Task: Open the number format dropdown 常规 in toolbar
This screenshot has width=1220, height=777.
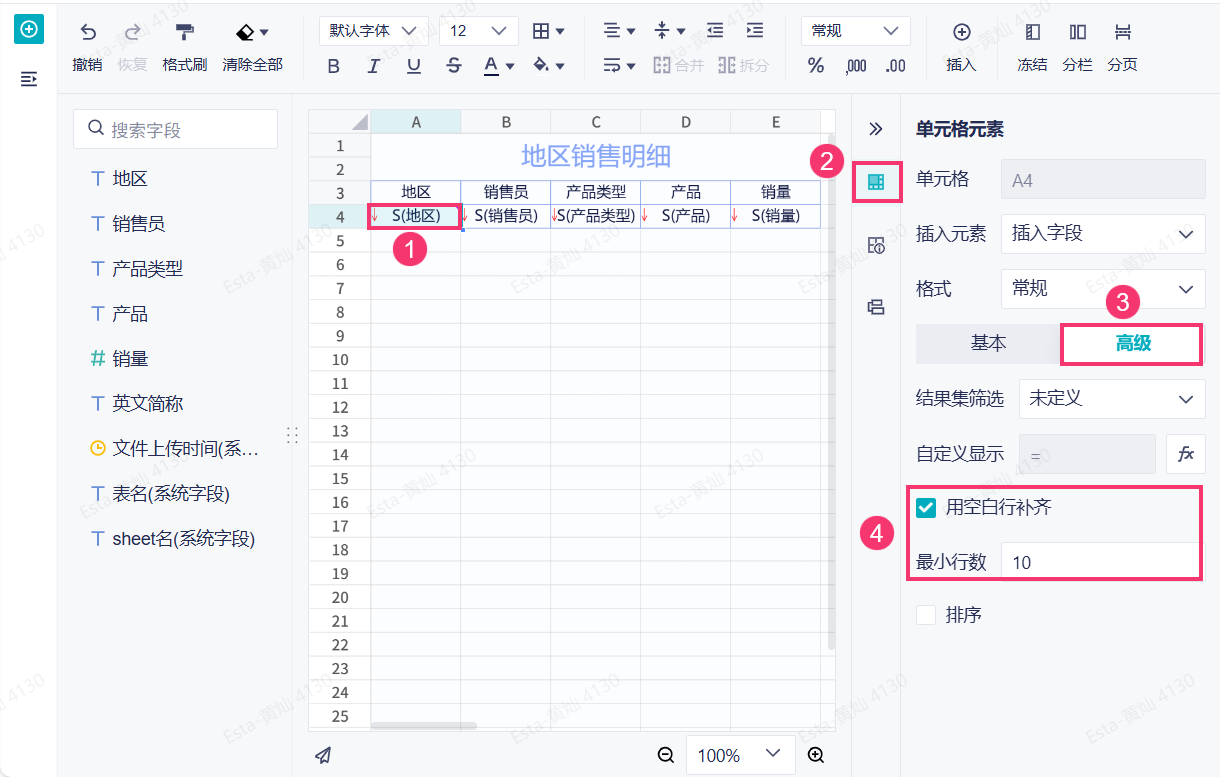Action: 856,31
